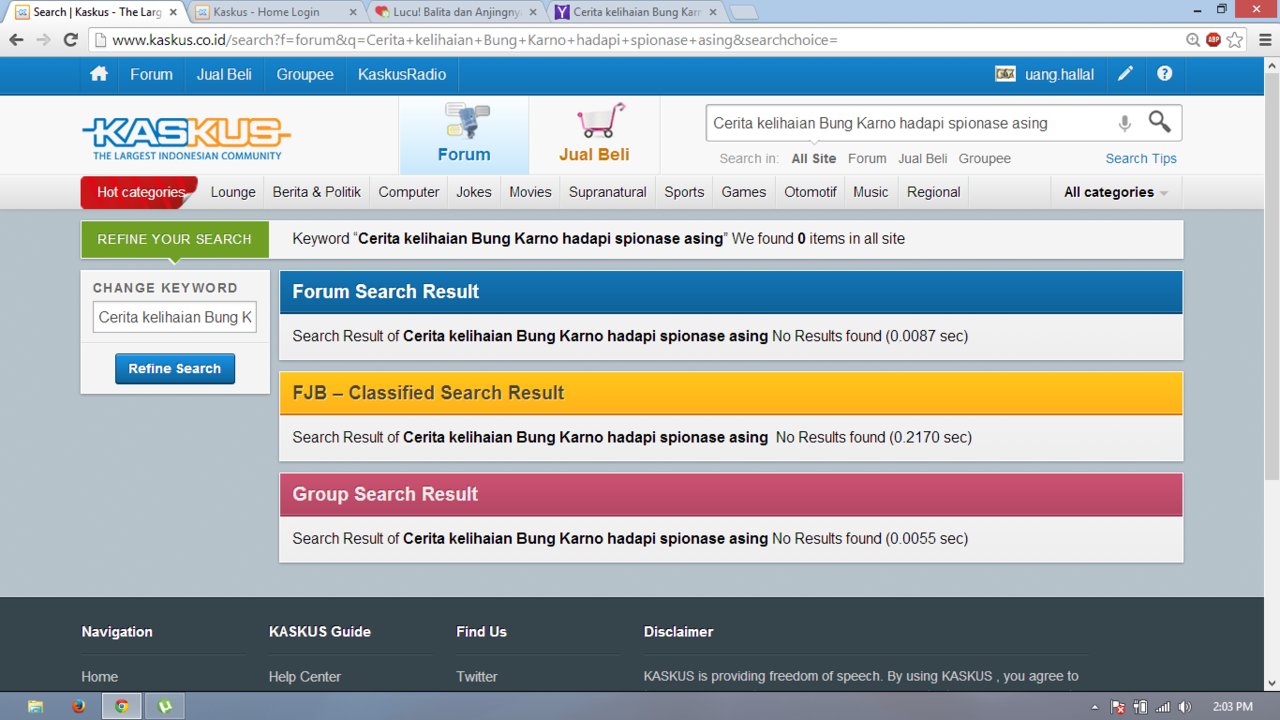
Task: Click uang.hallal username link
Action: pyautogui.click(x=1059, y=75)
